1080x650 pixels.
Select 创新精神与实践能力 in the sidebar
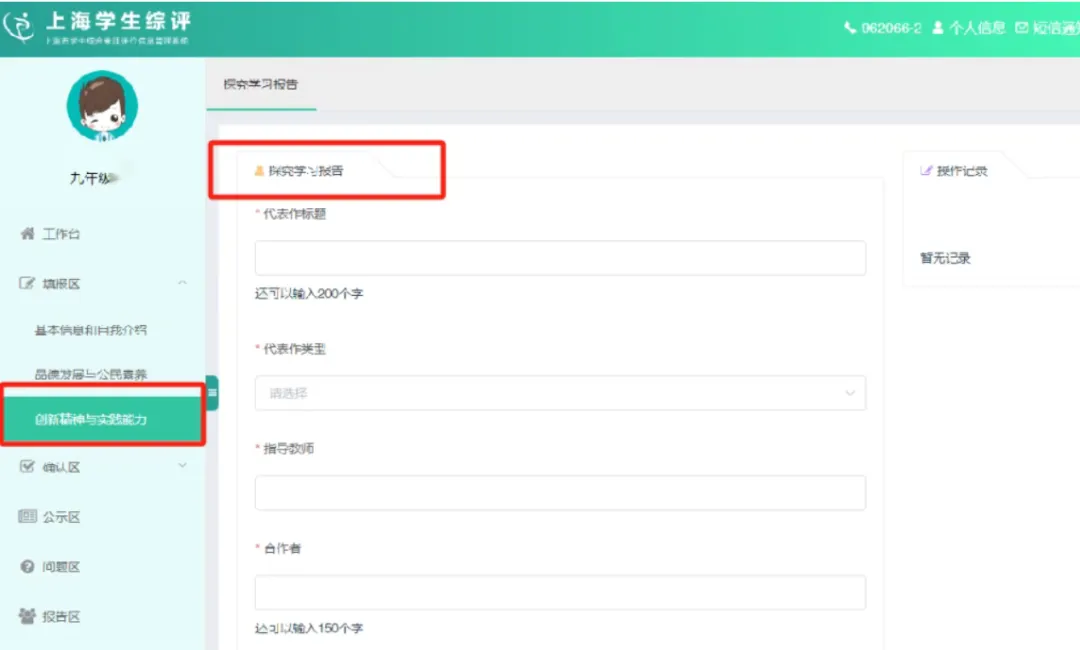tap(103, 419)
